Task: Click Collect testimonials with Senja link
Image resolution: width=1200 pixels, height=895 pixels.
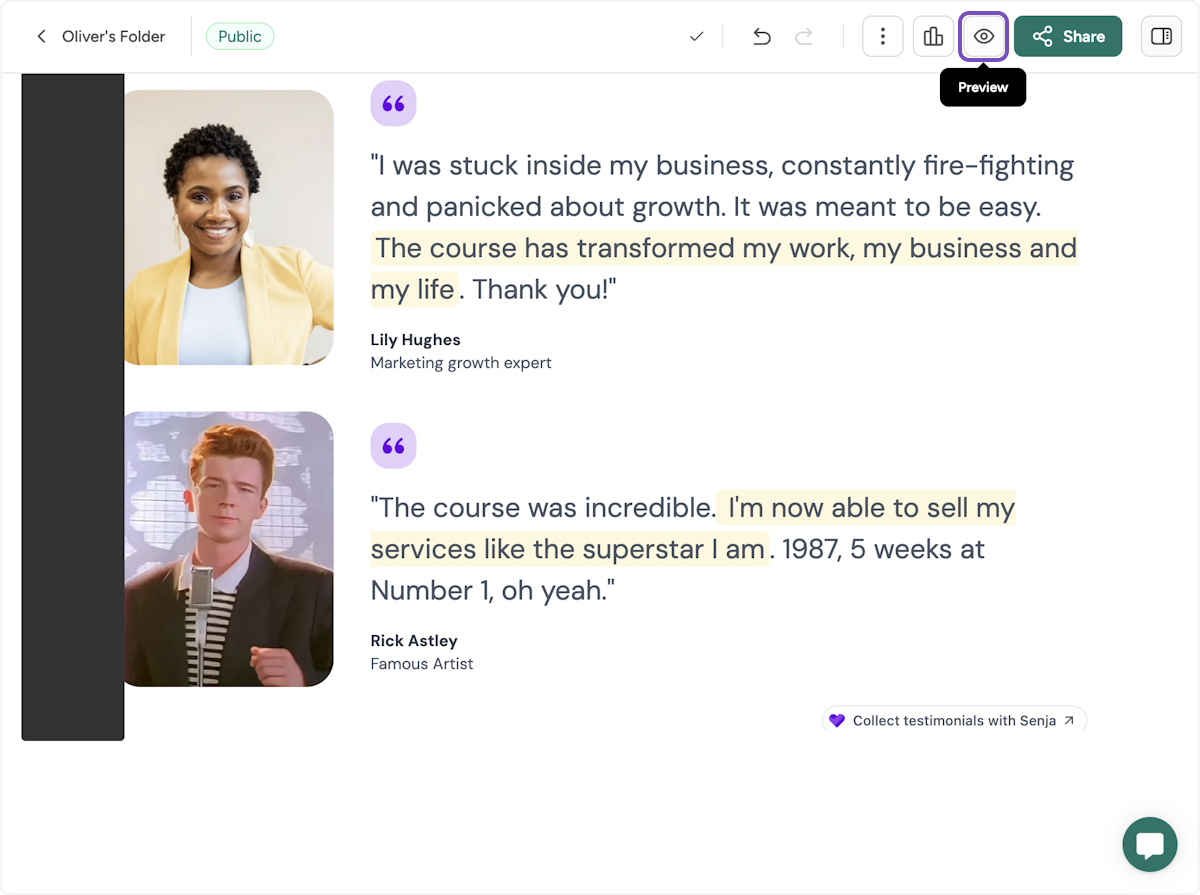Action: click(x=954, y=720)
